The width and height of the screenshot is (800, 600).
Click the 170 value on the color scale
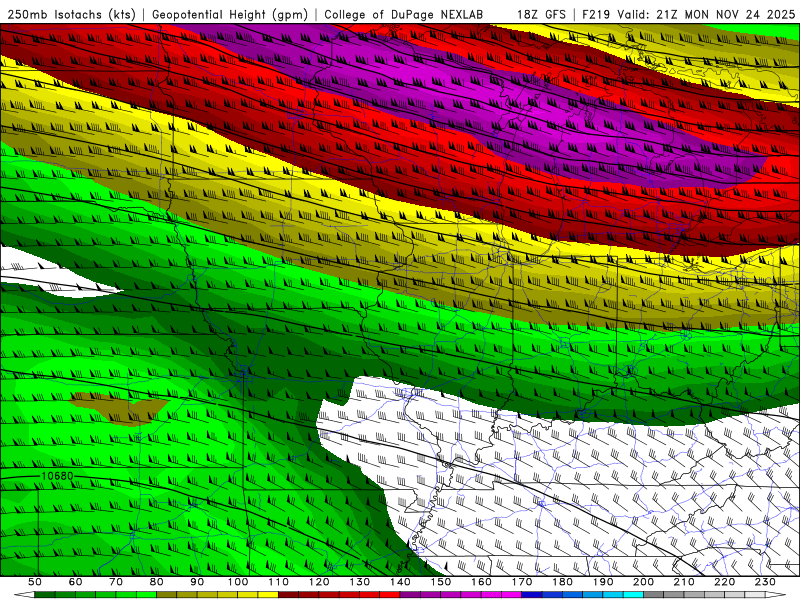522,582
